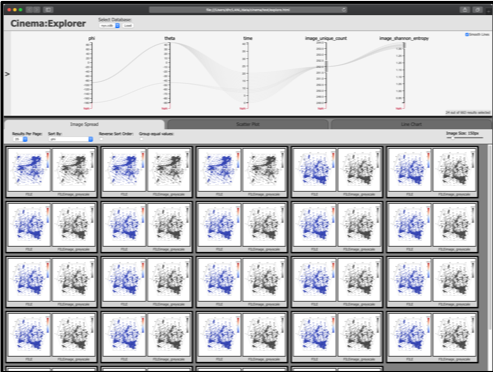Click the theta axis label
The height and width of the screenshot is (372, 493).
click(170, 38)
